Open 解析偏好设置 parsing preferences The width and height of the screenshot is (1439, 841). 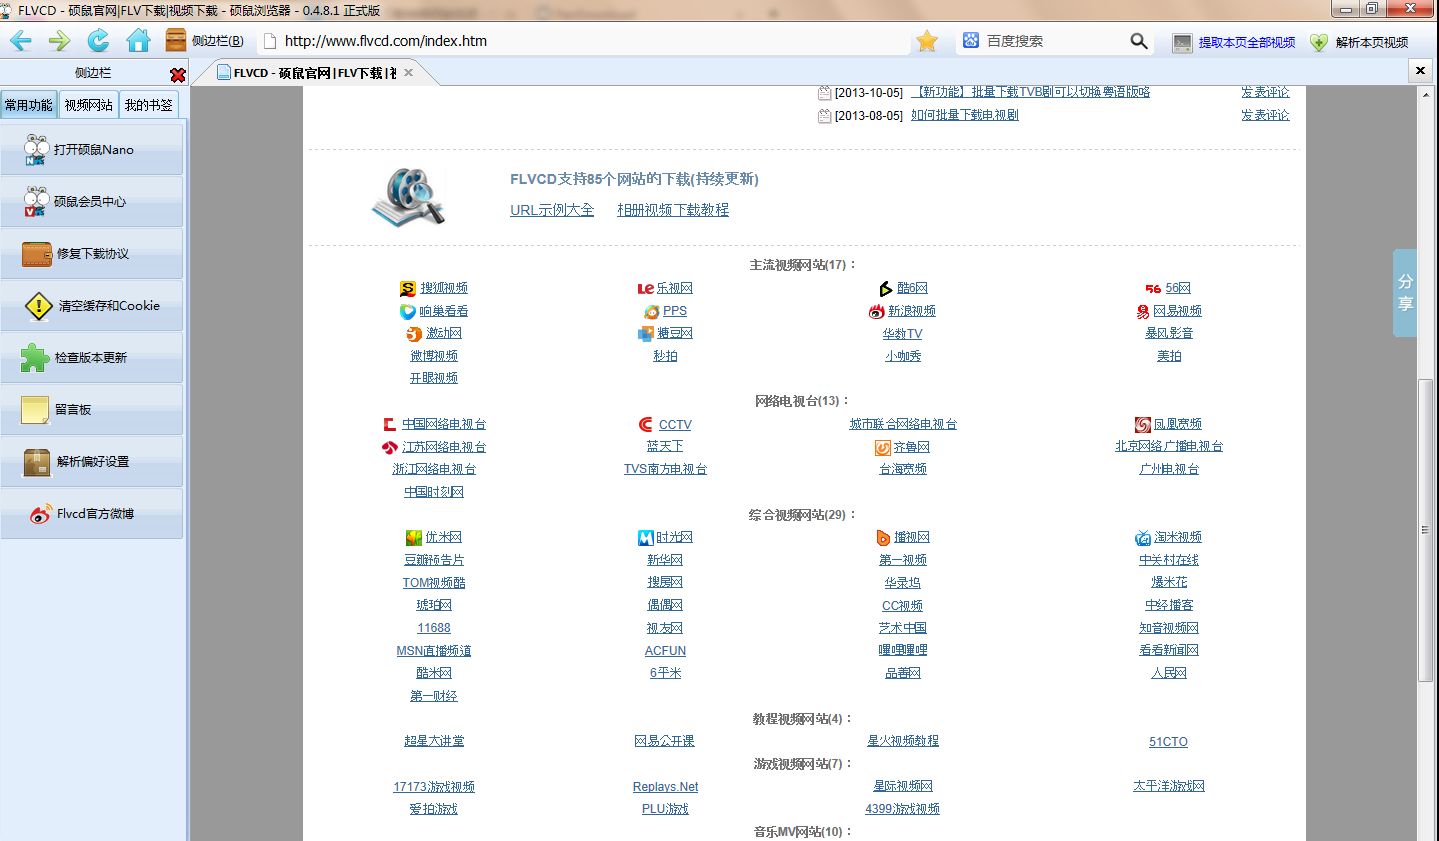pos(92,461)
